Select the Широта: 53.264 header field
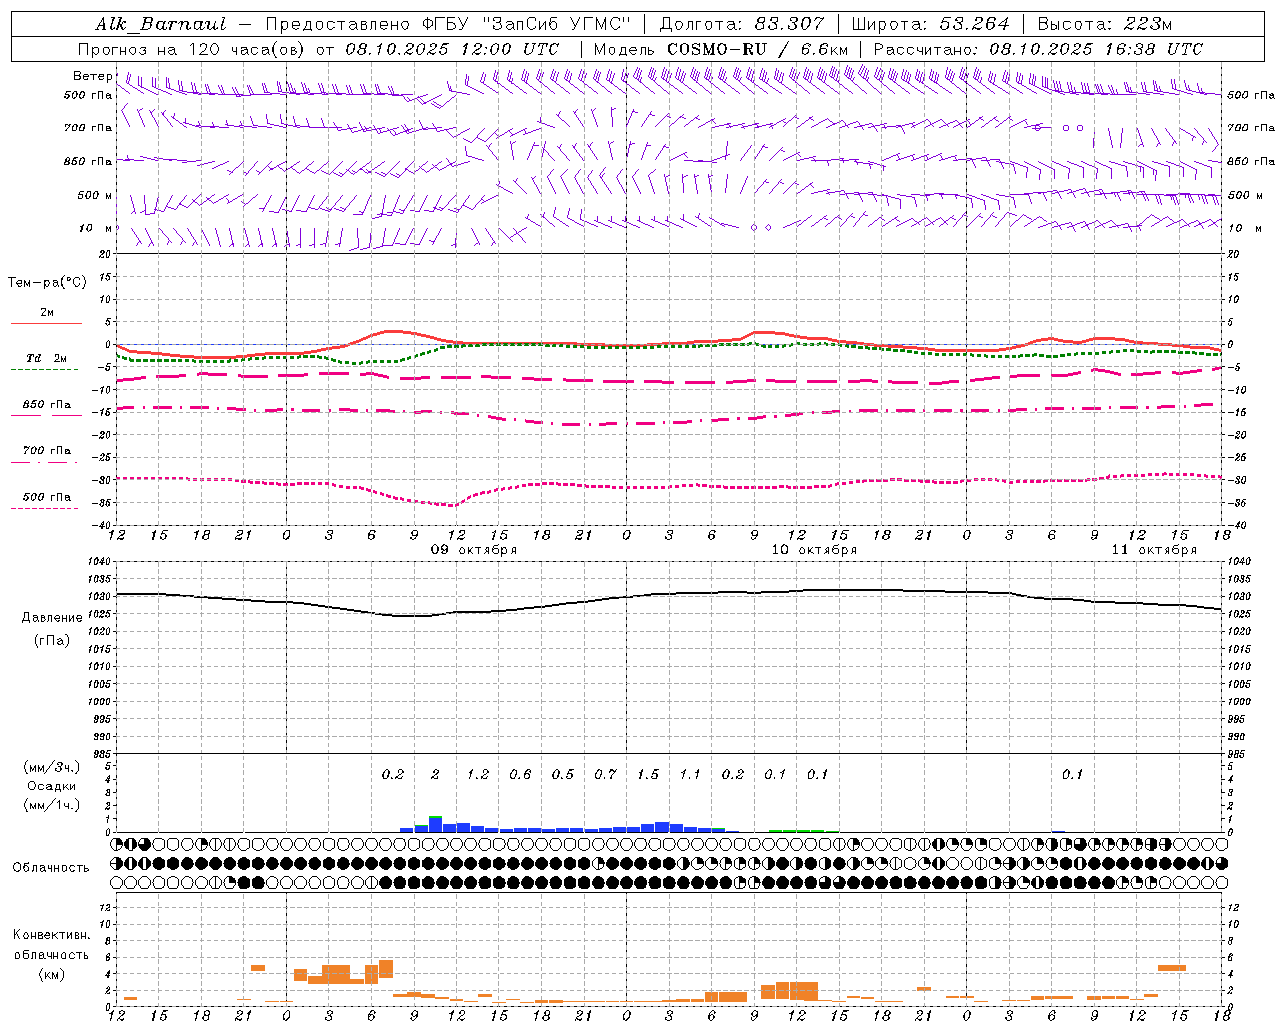1280x1024 pixels. click(x=931, y=24)
